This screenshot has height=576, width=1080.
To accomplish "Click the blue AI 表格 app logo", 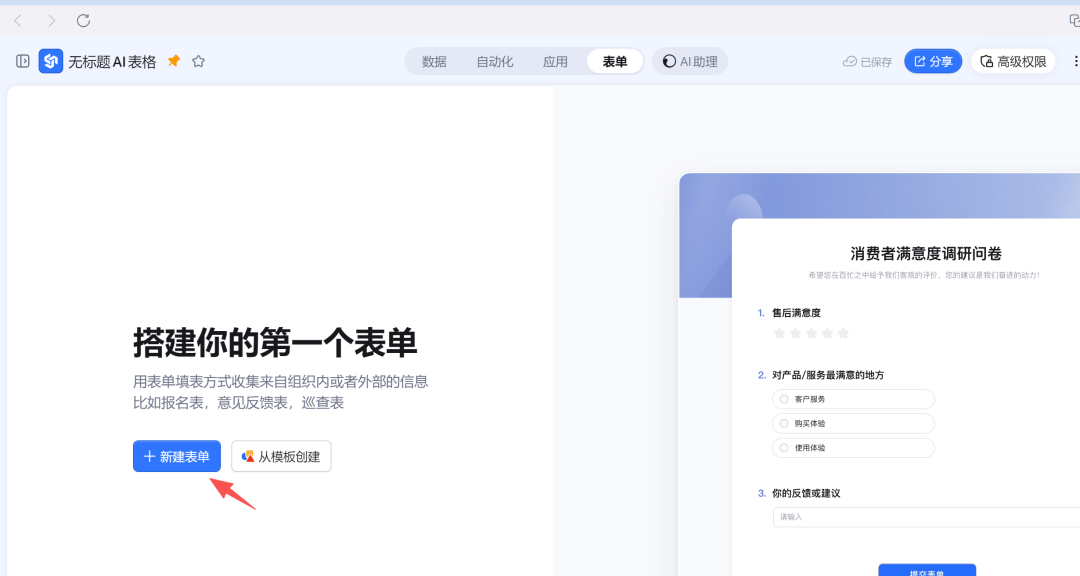I will tap(51, 60).
